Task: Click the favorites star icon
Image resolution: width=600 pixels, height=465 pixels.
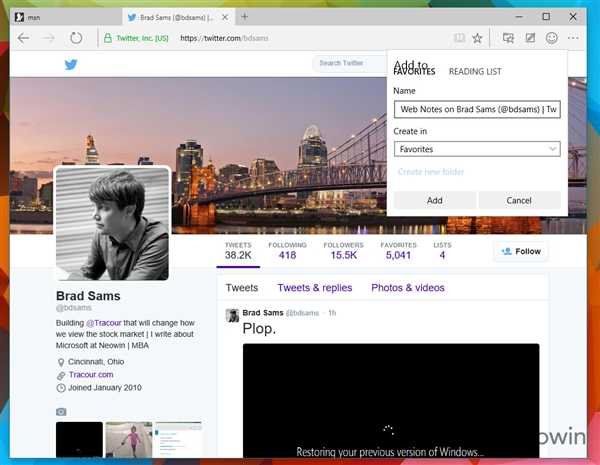Action: point(478,38)
